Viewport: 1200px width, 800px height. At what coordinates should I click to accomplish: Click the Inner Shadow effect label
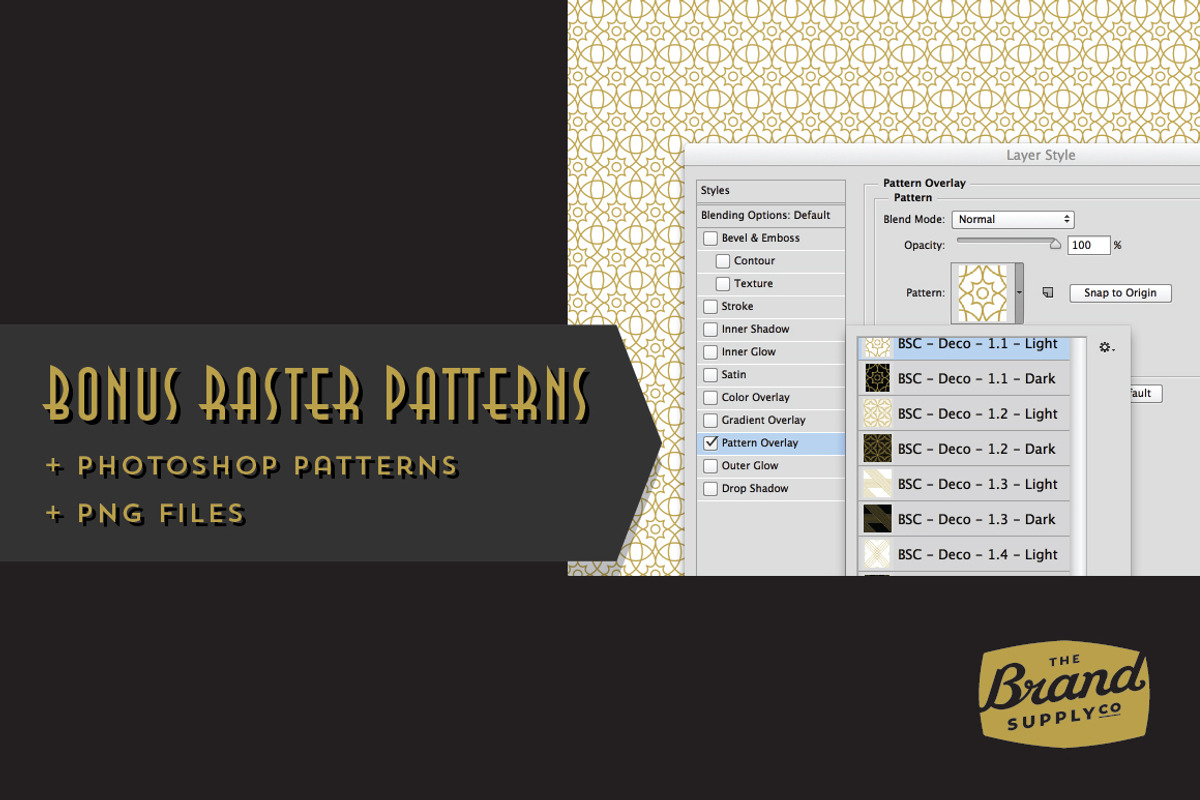[756, 330]
